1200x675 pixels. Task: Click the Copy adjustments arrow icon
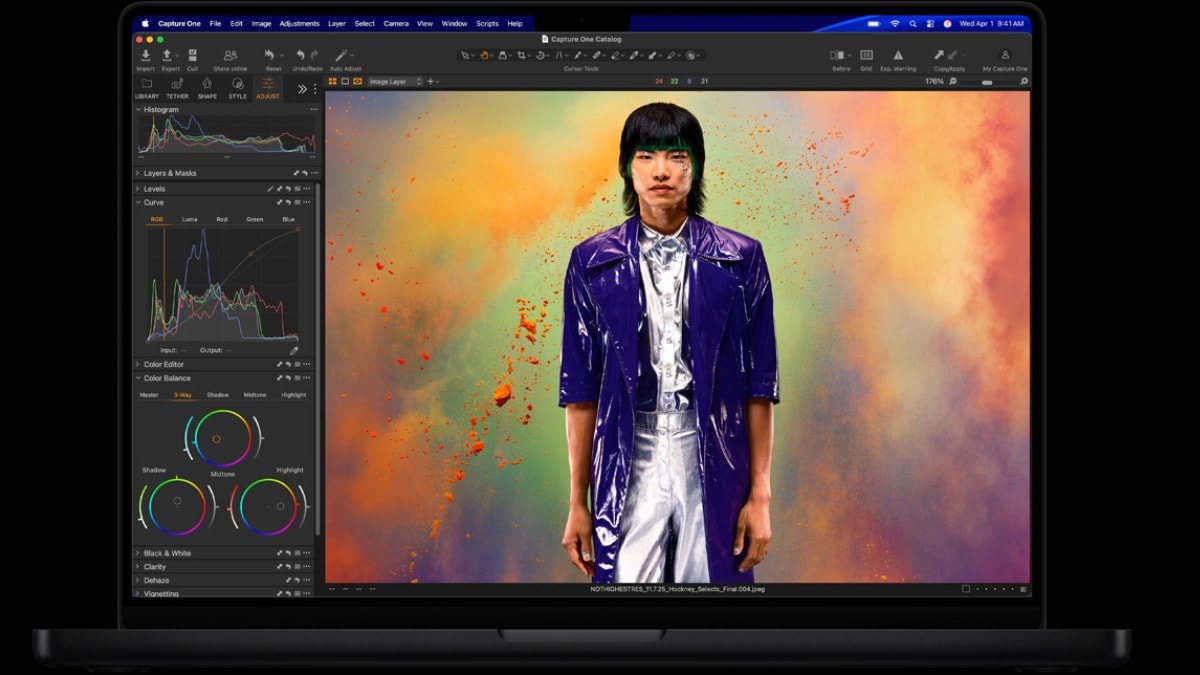click(939, 55)
